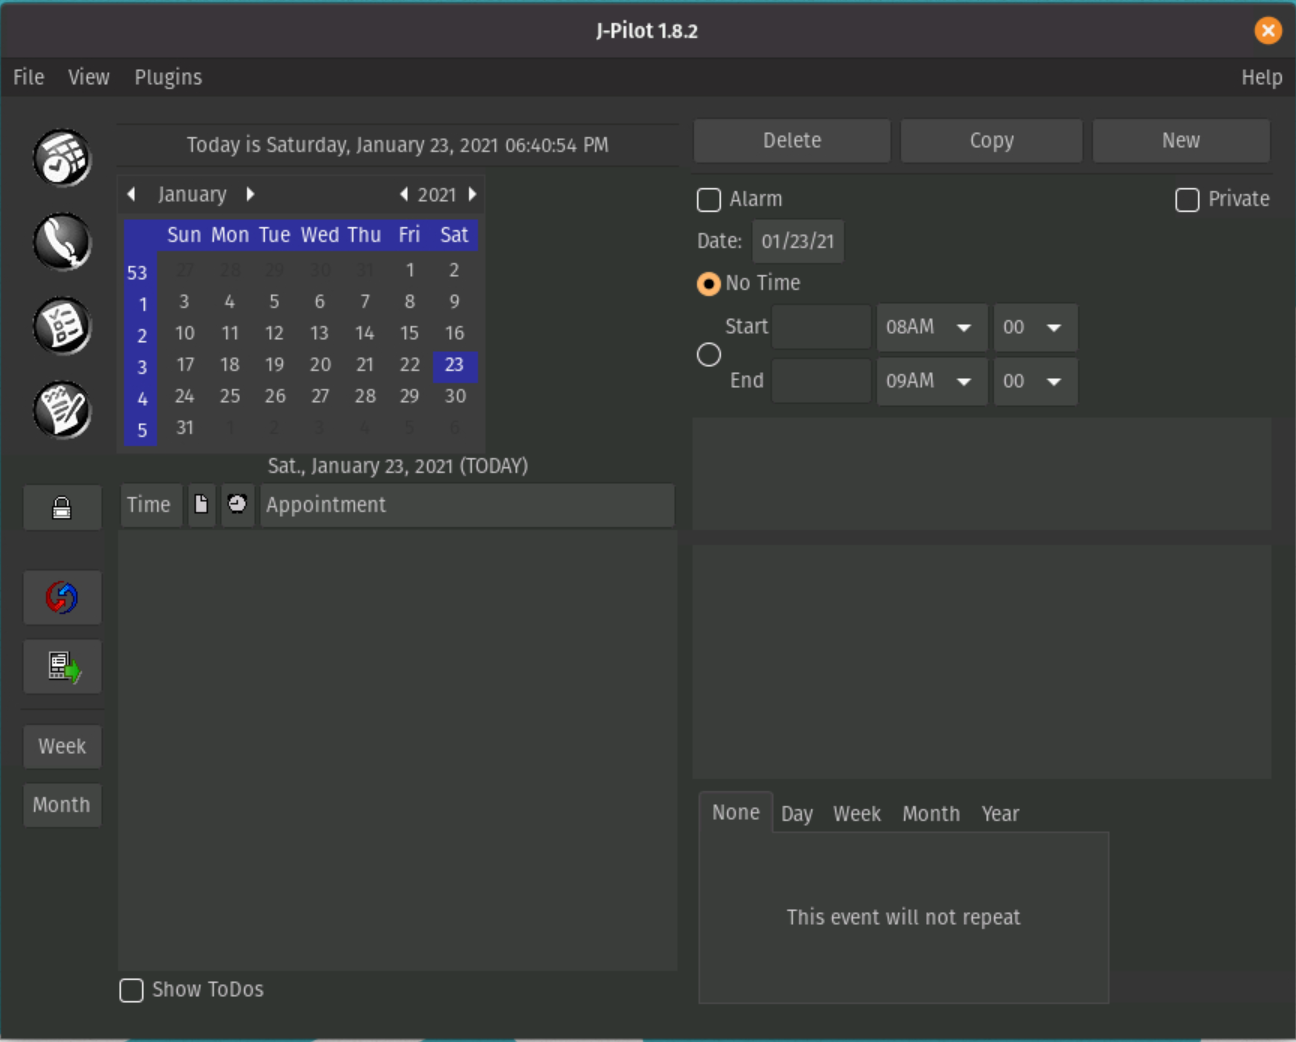Switch to the Week repeat tab
Screen dimensions: 1296x1042
pos(856,813)
